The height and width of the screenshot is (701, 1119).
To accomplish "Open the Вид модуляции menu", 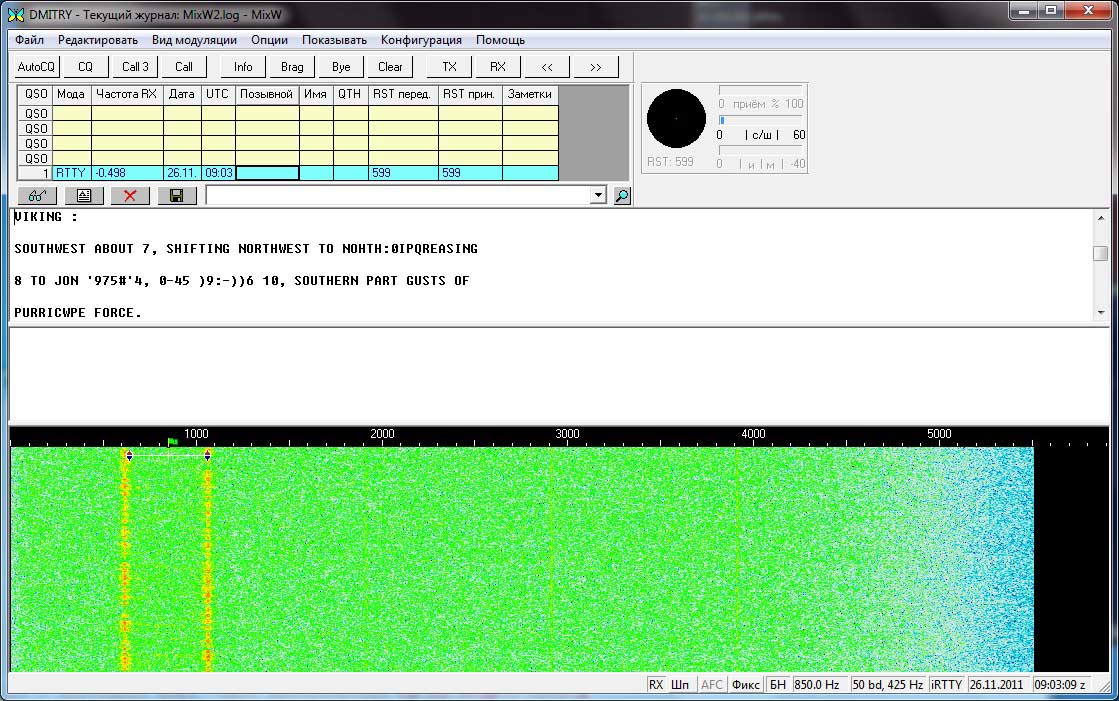I will [x=194, y=40].
